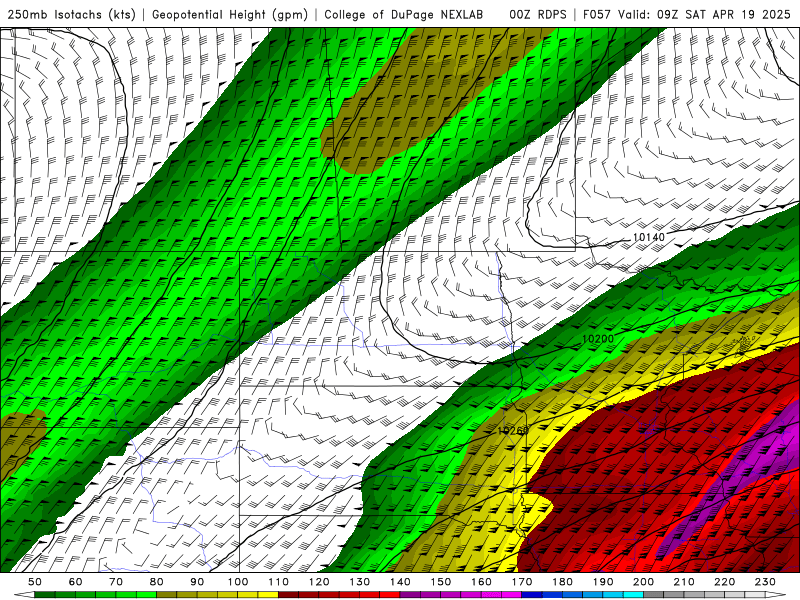Select the dark green swatch above the 50 label
Screen dimensions: 800x600
point(45,595)
